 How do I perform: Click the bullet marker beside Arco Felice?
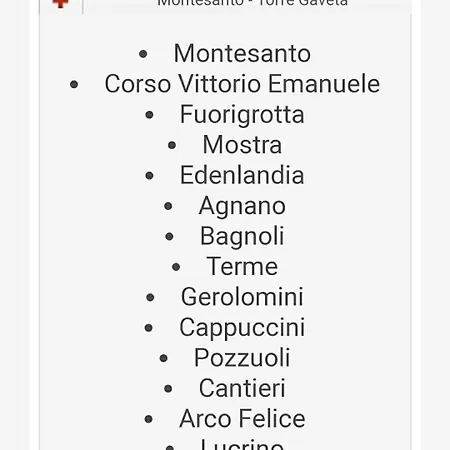[149, 419]
